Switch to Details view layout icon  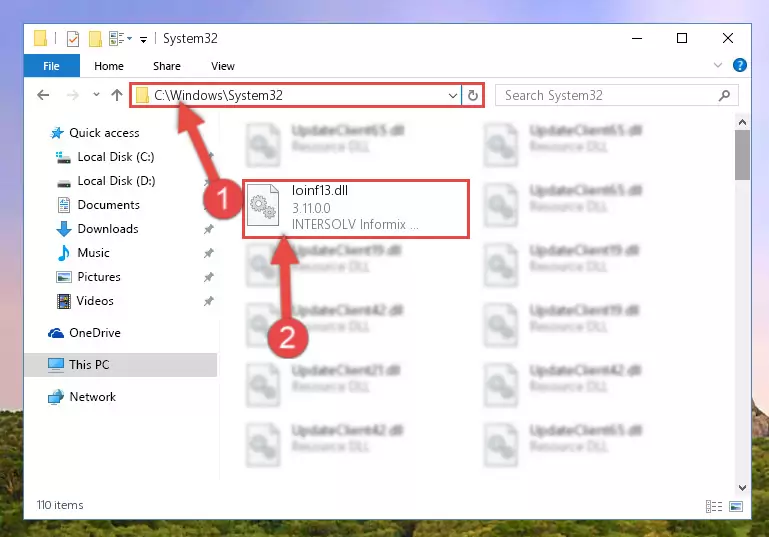tap(714, 506)
